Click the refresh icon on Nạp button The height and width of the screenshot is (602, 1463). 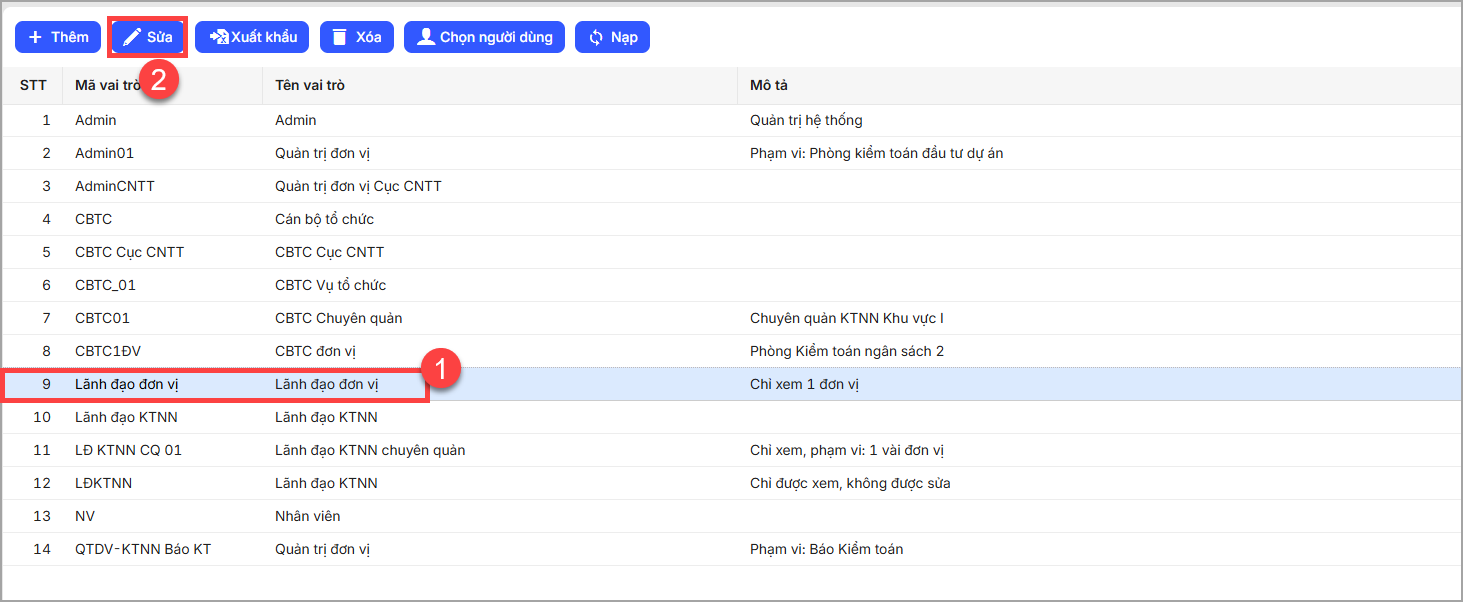(x=596, y=38)
